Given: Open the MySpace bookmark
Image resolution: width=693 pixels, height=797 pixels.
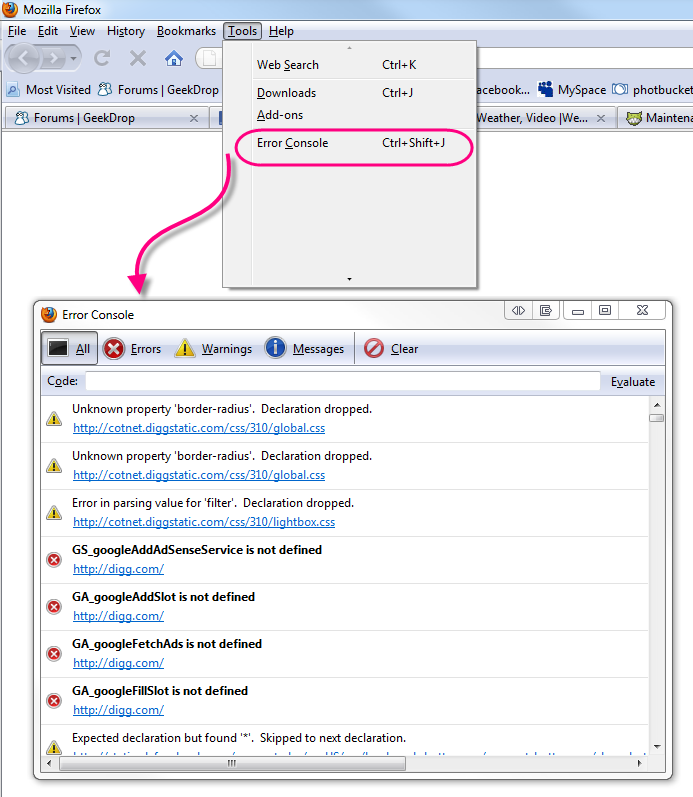Looking at the screenshot, I should click(x=571, y=89).
